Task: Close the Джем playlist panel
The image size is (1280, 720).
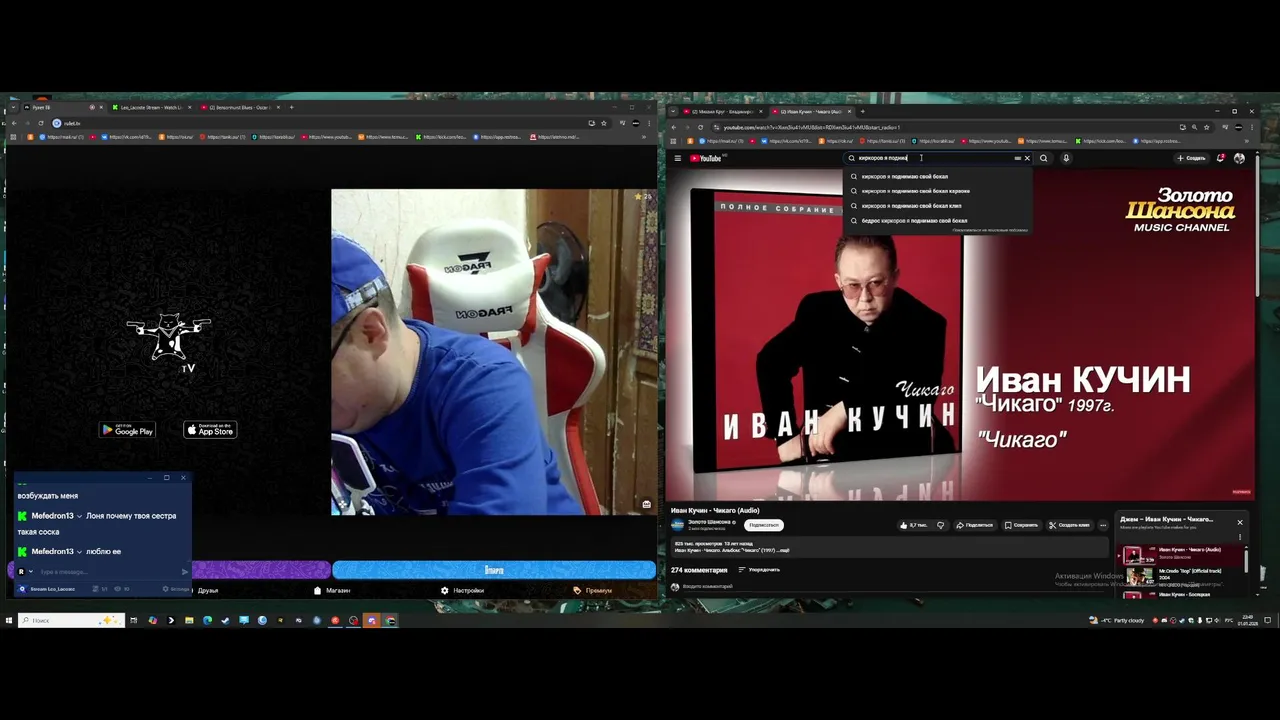Action: (1240, 522)
